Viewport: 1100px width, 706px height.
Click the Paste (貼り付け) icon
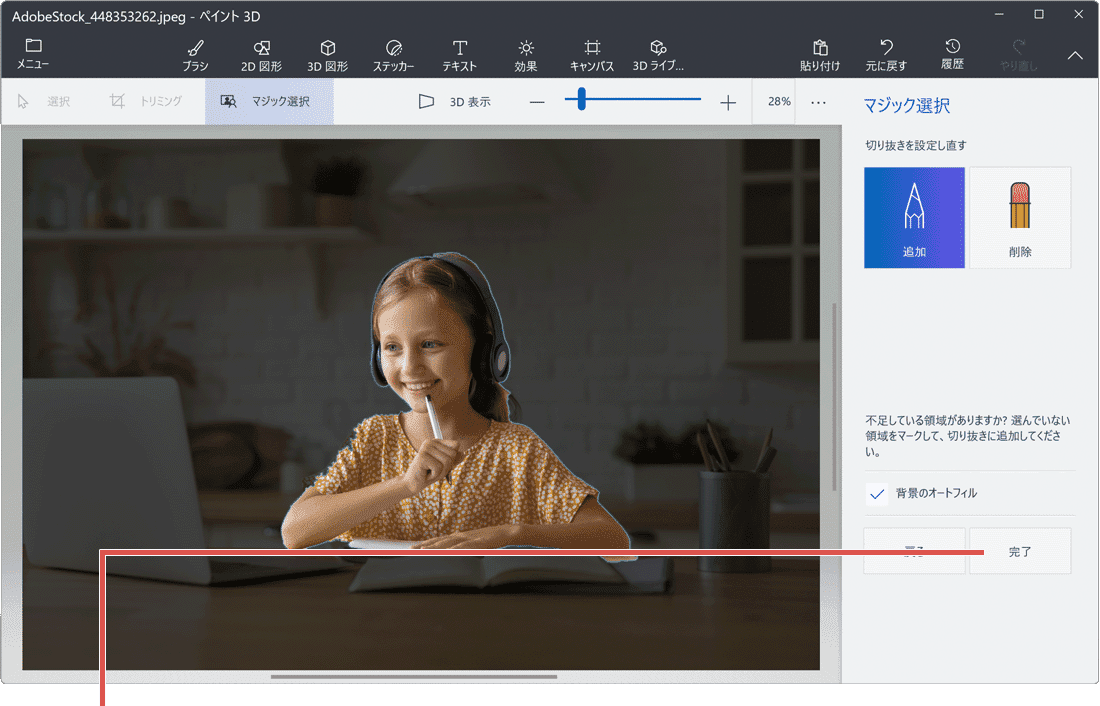tap(820, 55)
